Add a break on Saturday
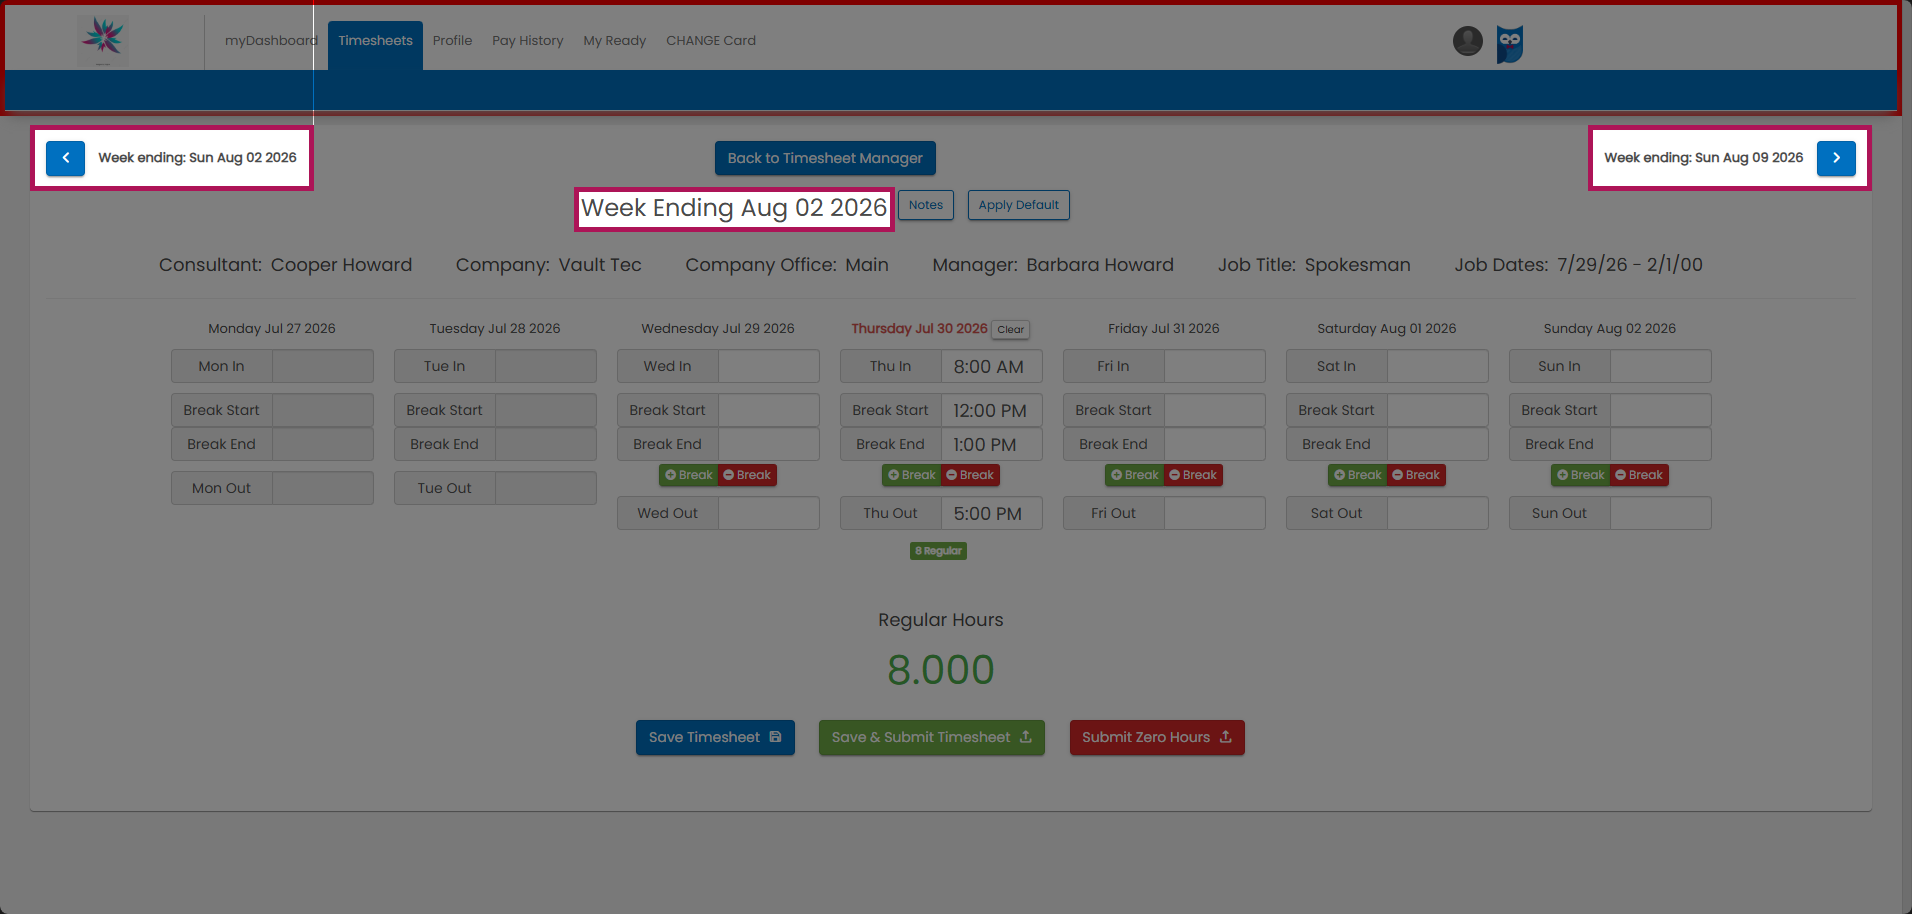The height and width of the screenshot is (914, 1912). tap(1357, 475)
